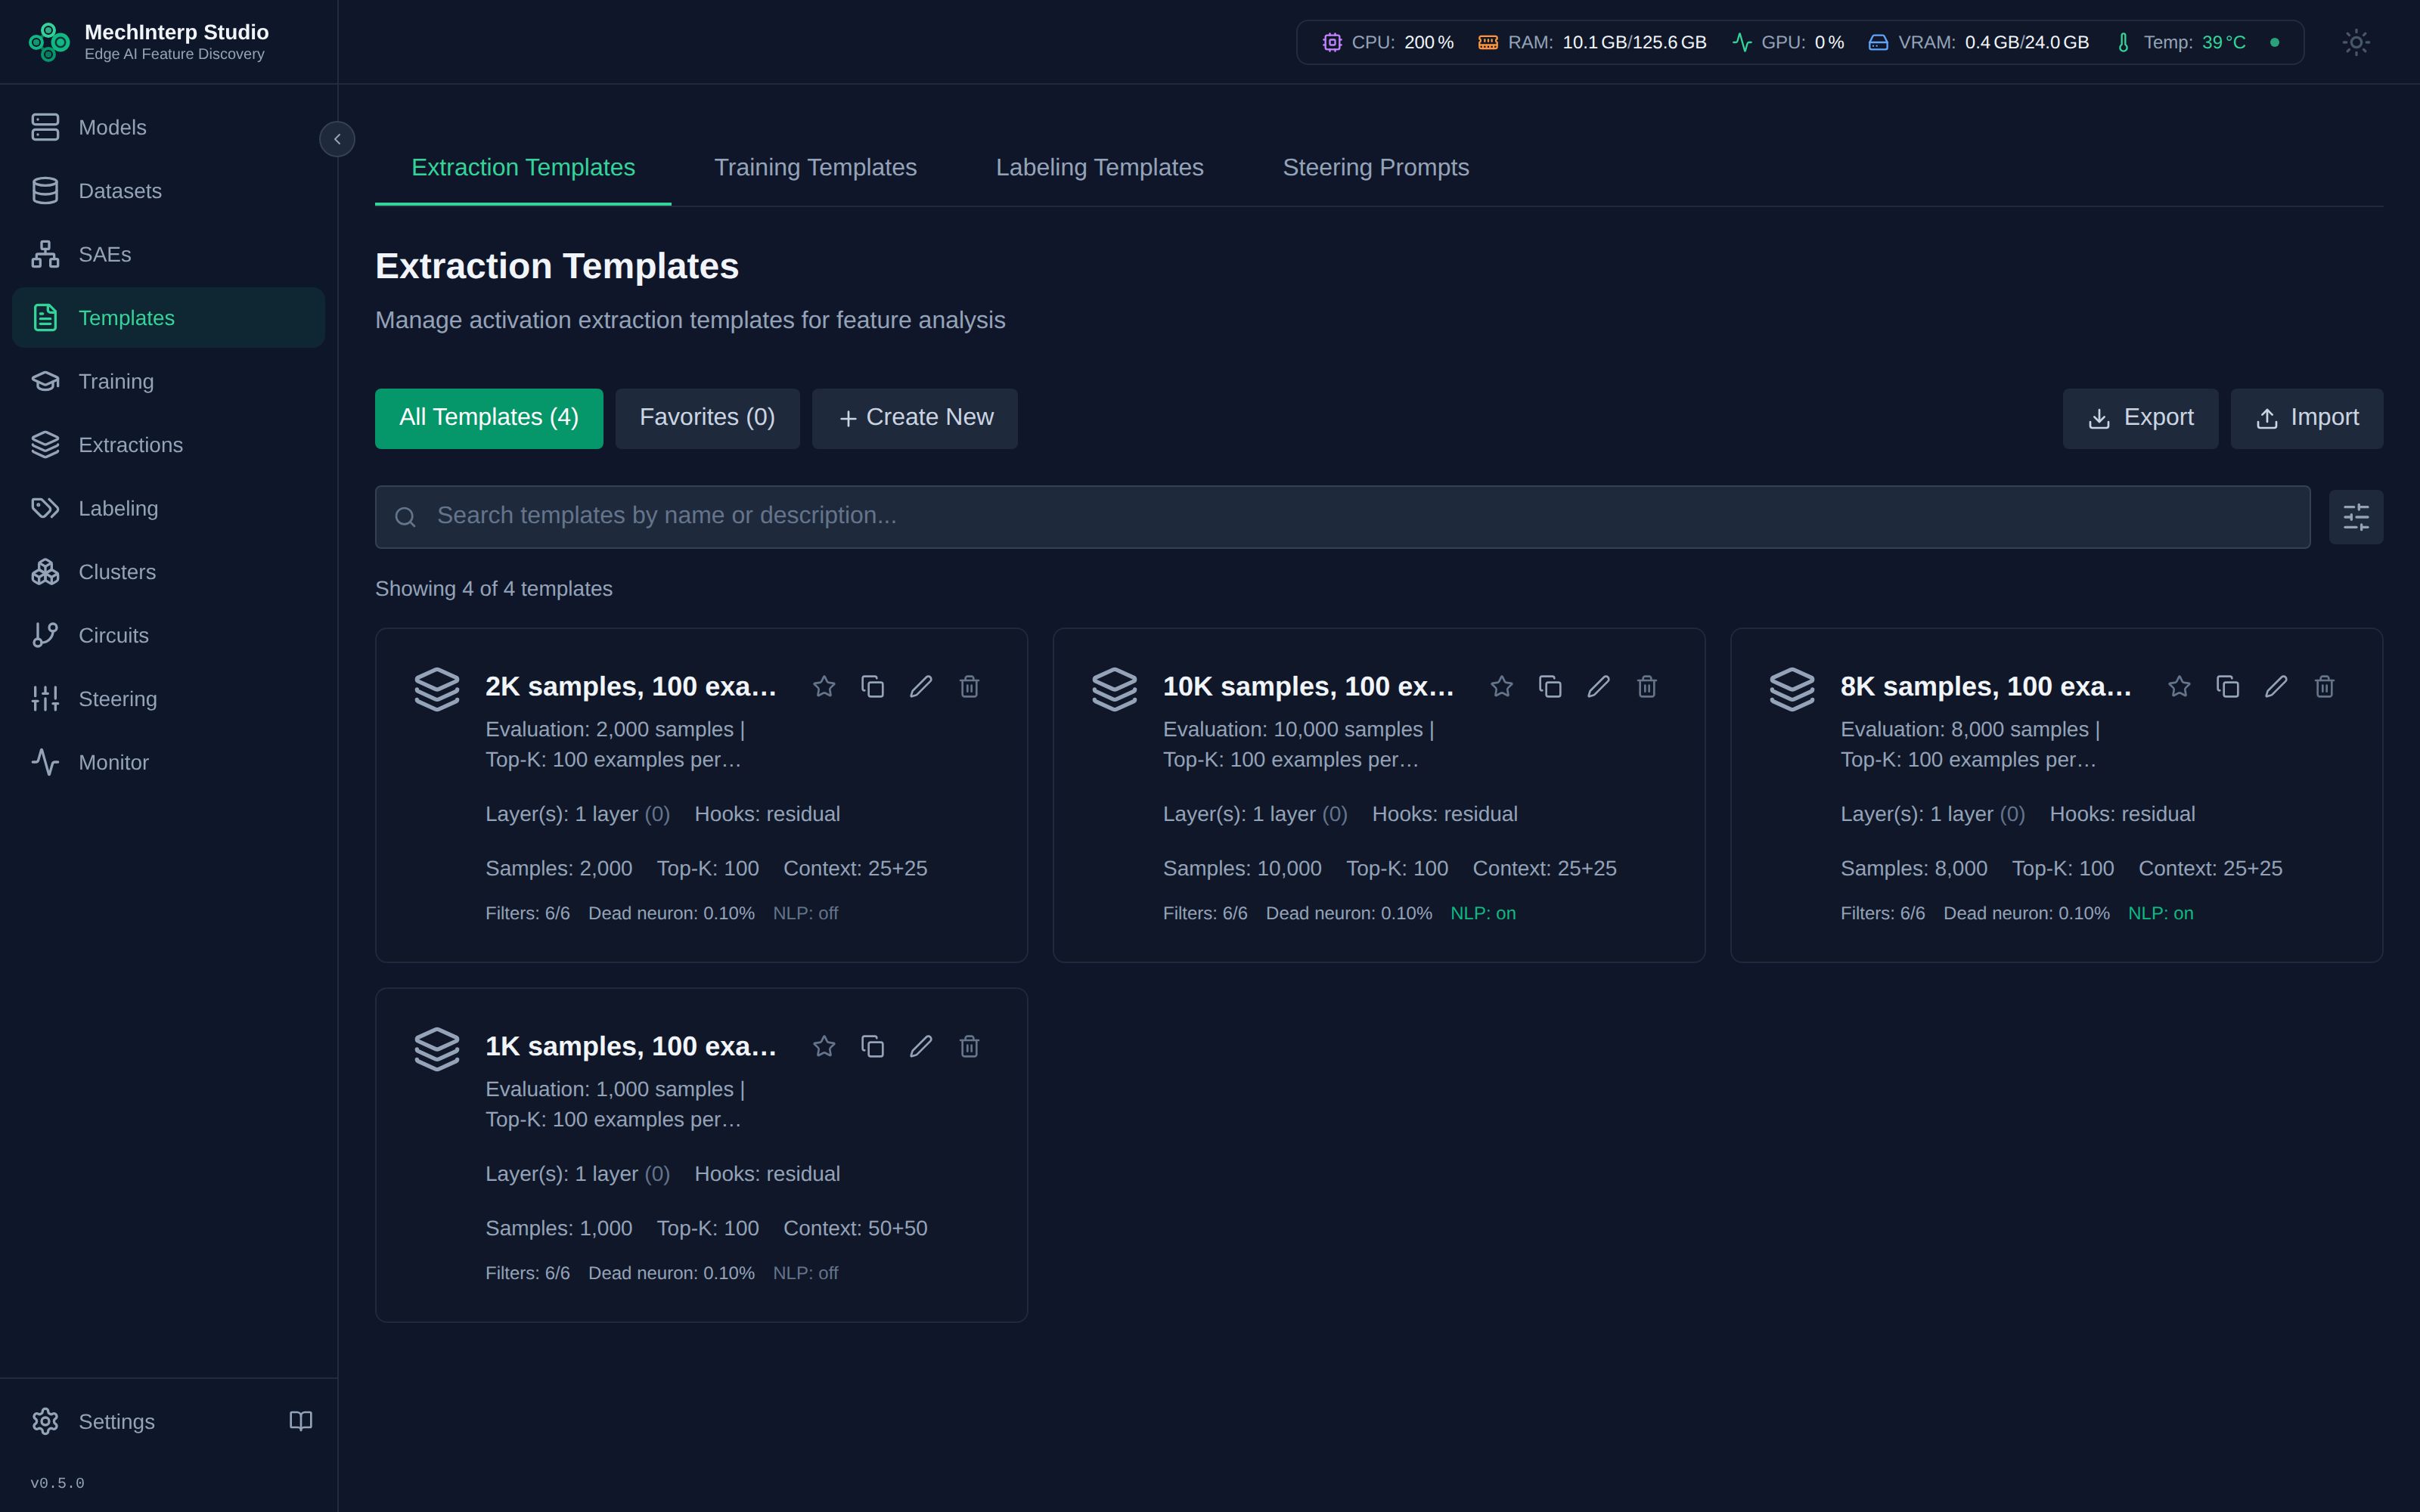Show All Templates (4)

489,418
